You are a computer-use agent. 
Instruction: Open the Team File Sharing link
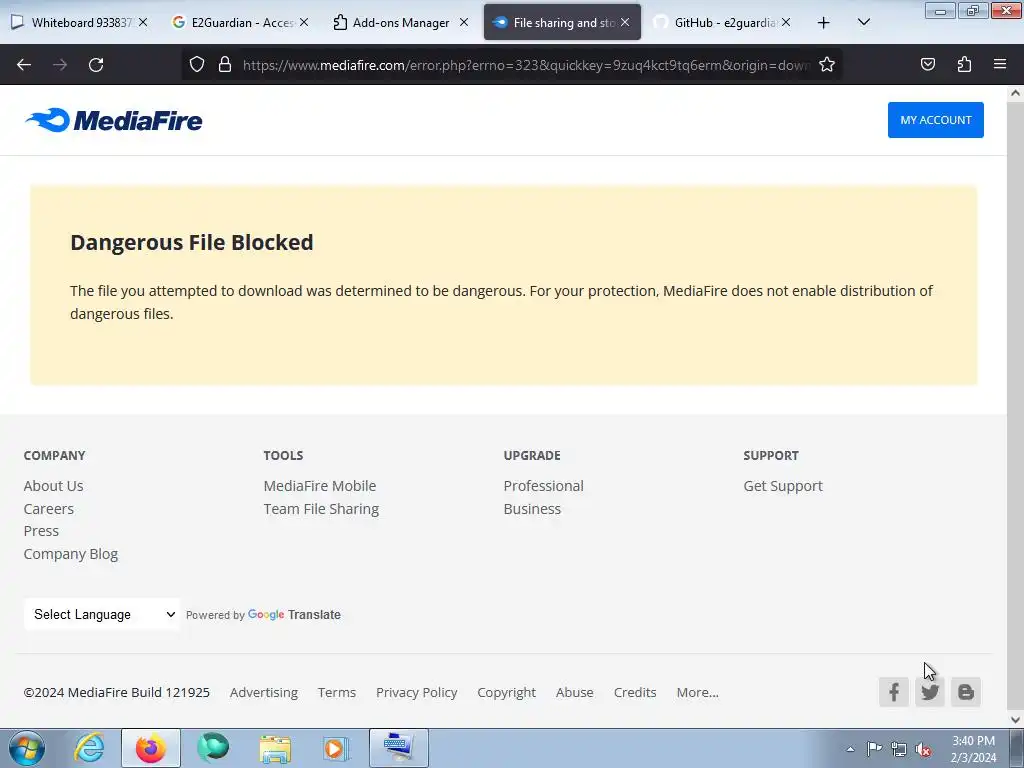321,509
